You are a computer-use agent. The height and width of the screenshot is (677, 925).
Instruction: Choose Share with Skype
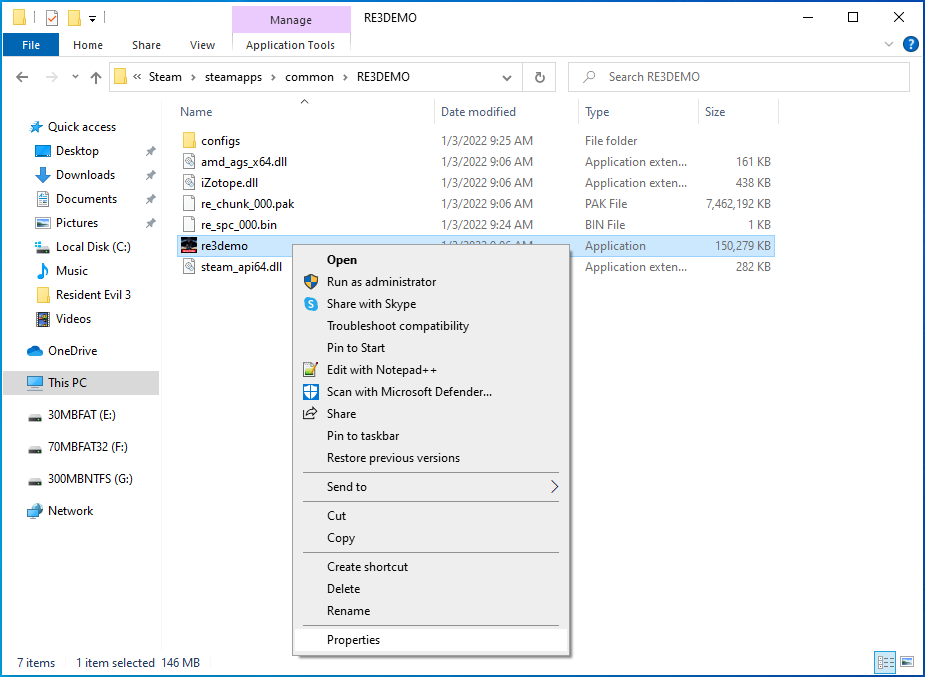(371, 304)
